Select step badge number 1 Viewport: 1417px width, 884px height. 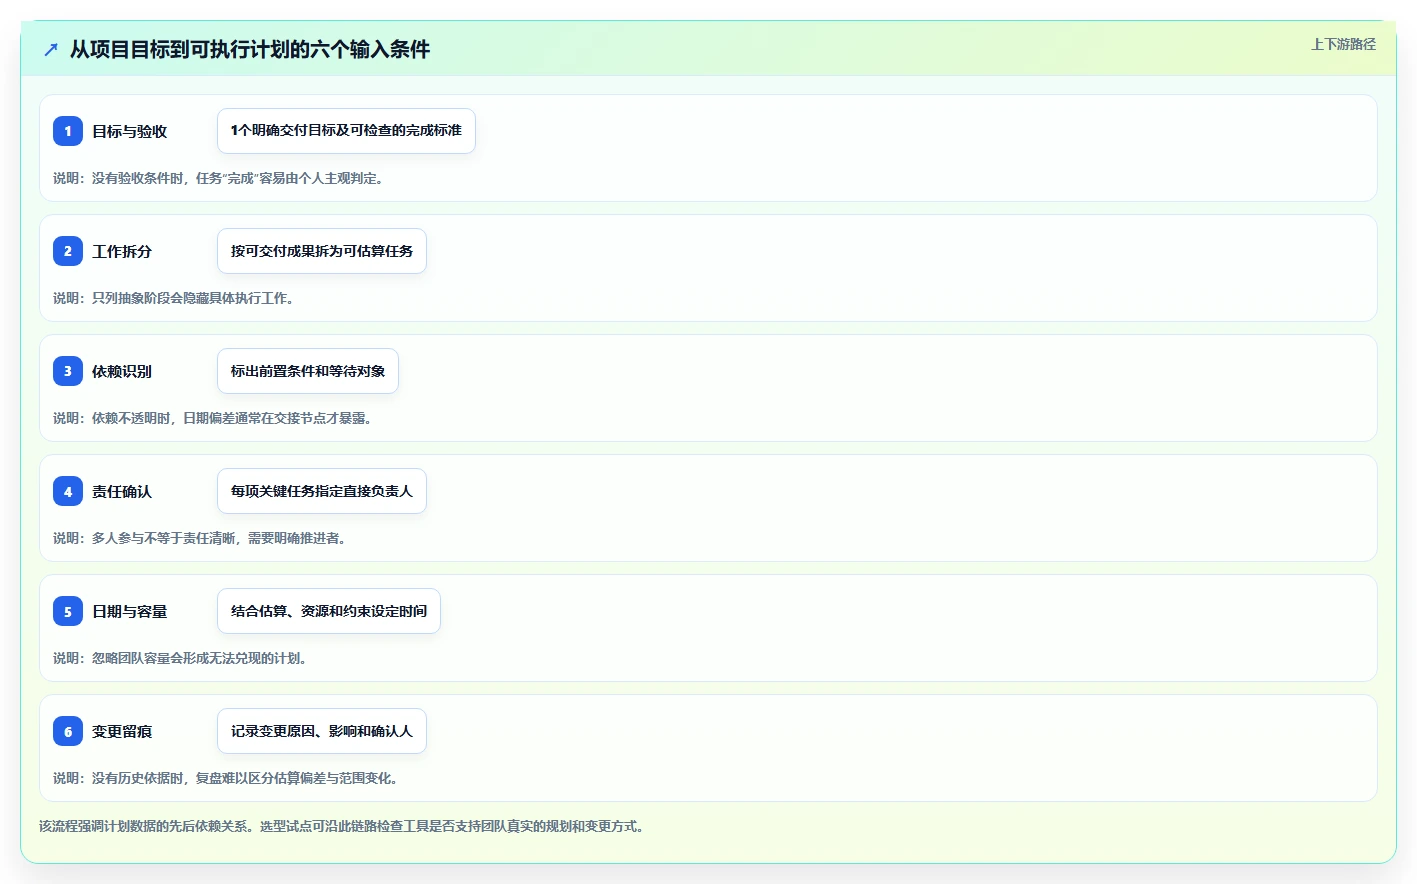coord(68,131)
